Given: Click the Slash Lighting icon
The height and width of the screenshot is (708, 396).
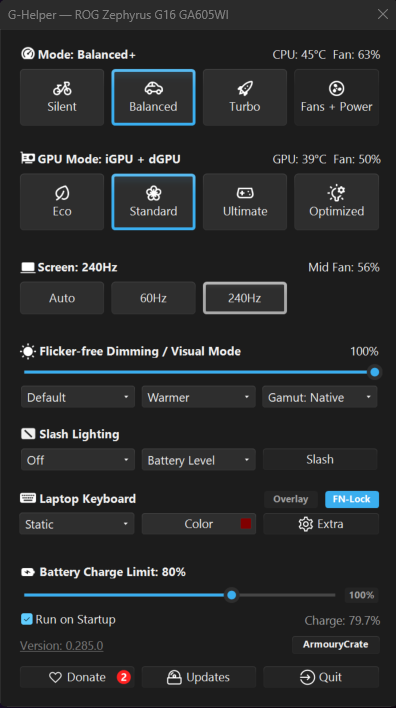Looking at the screenshot, I should coord(28,434).
